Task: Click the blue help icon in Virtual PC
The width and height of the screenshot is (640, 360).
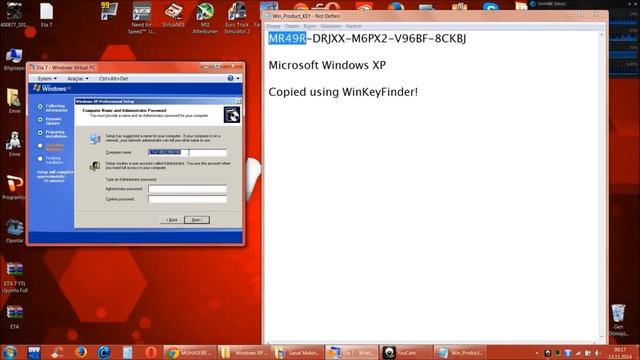Action: (x=230, y=78)
